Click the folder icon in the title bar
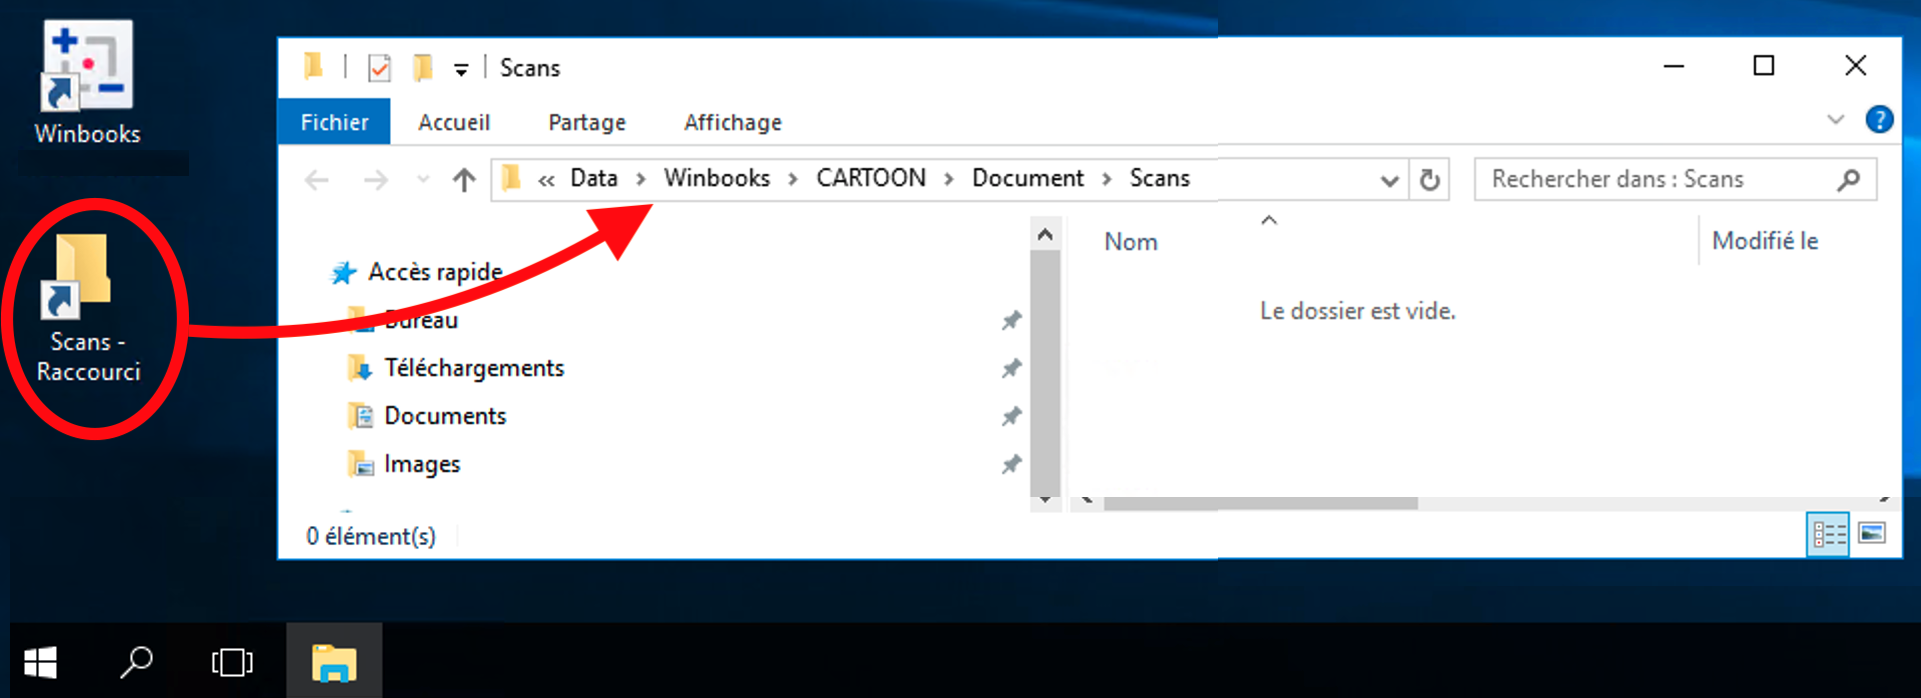1921x698 pixels. tap(314, 67)
